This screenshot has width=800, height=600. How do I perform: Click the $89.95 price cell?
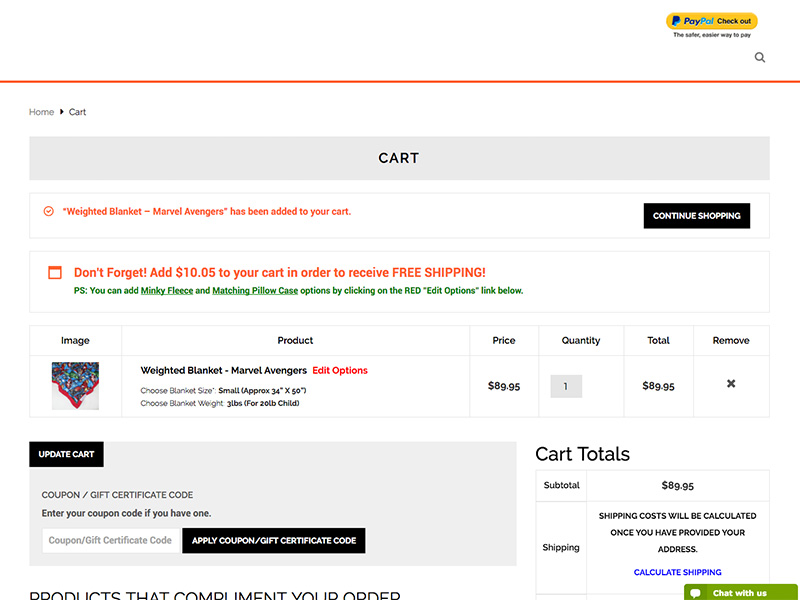point(504,386)
